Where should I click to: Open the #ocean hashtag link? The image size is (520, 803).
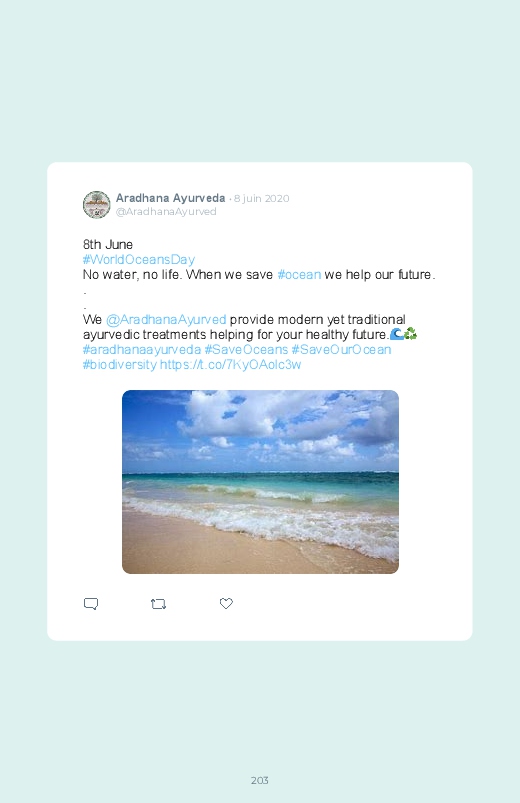pyautogui.click(x=299, y=274)
